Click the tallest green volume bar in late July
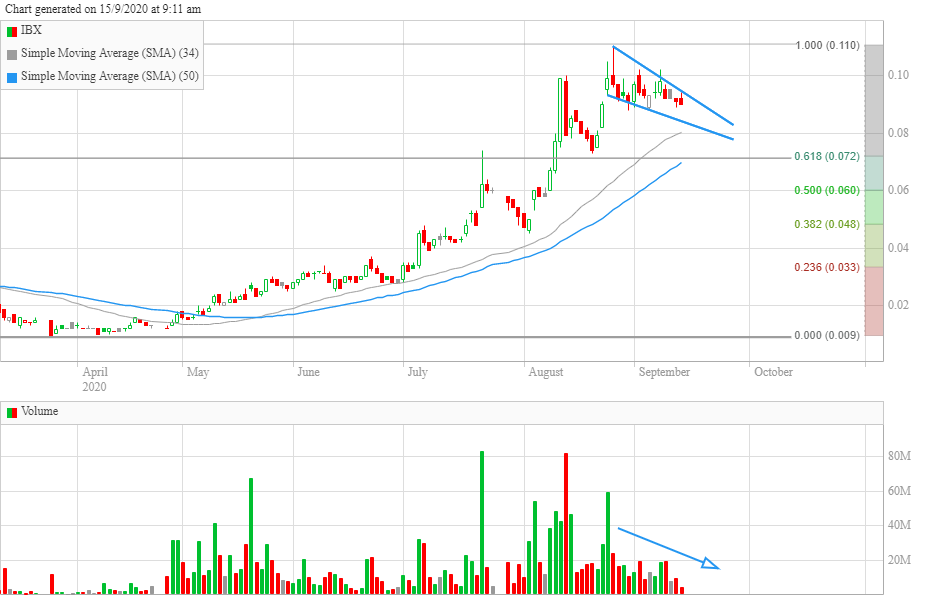Image resolution: width=940 pixels, height=596 pixels. 482,522
